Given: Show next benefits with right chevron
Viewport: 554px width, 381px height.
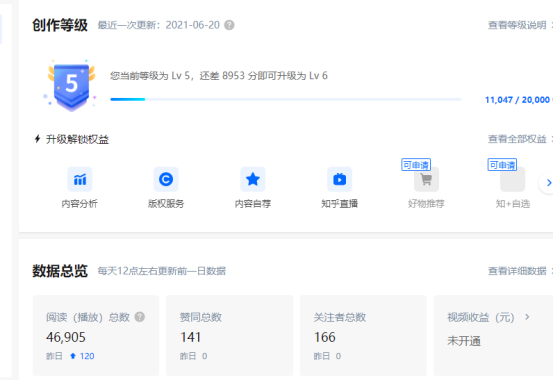Looking at the screenshot, I should 548,183.
